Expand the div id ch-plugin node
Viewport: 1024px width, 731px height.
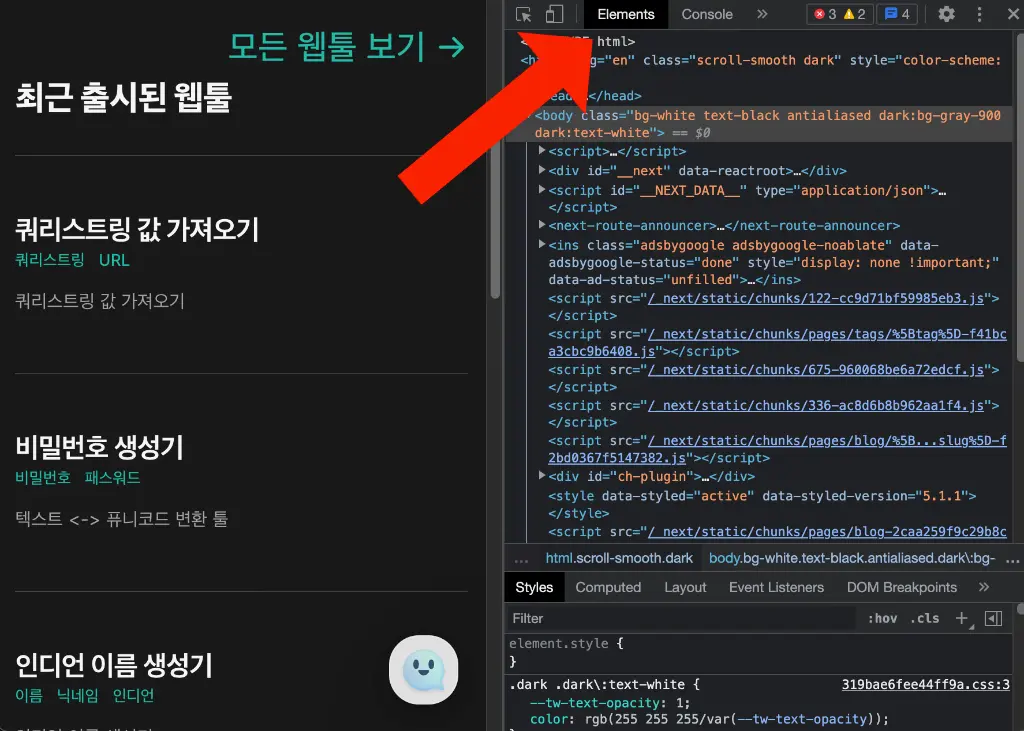[x=541, y=476]
